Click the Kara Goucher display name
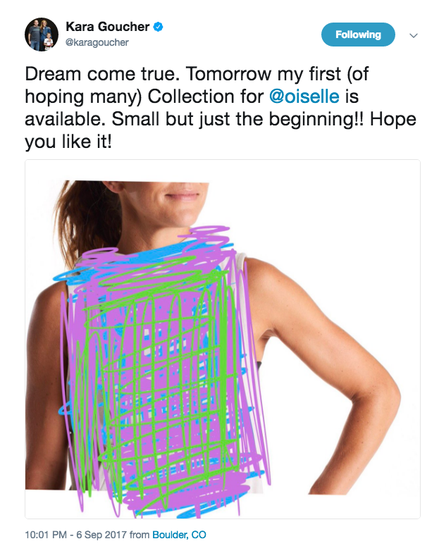Viewport: 439px width, 546px height. (x=108, y=26)
